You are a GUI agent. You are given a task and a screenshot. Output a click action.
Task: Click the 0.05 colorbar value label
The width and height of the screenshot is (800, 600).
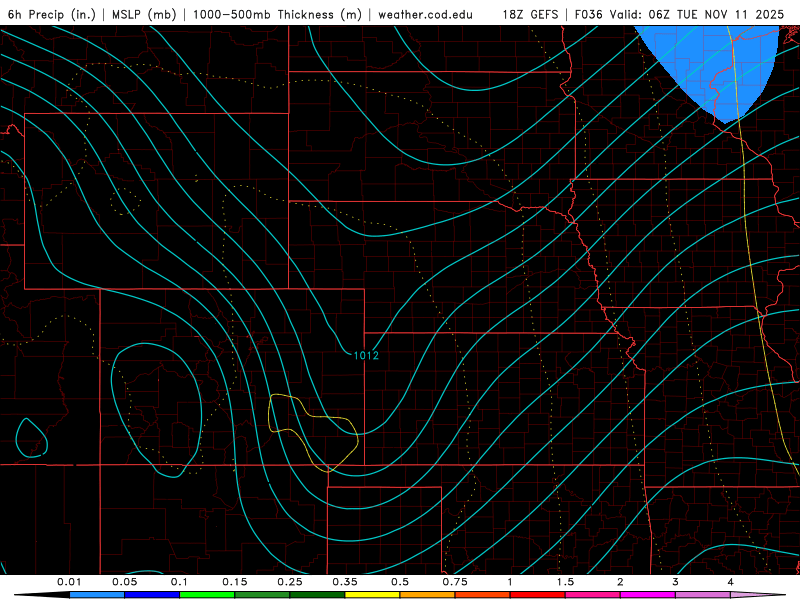(x=124, y=582)
